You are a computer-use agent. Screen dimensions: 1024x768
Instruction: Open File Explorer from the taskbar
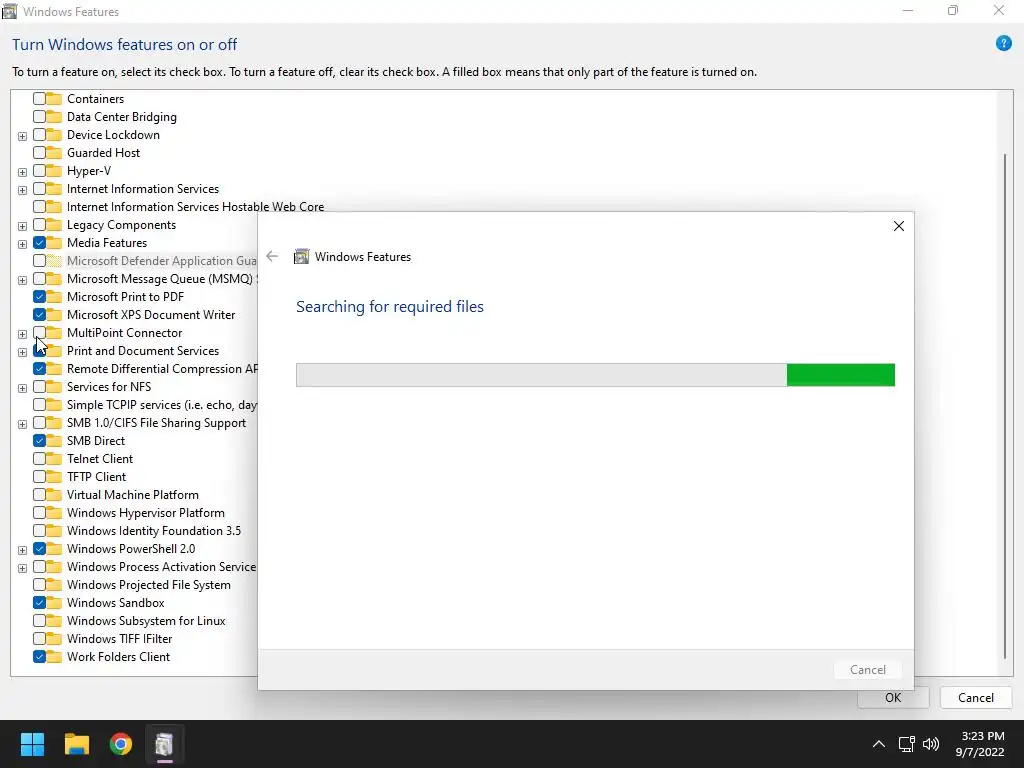point(76,744)
